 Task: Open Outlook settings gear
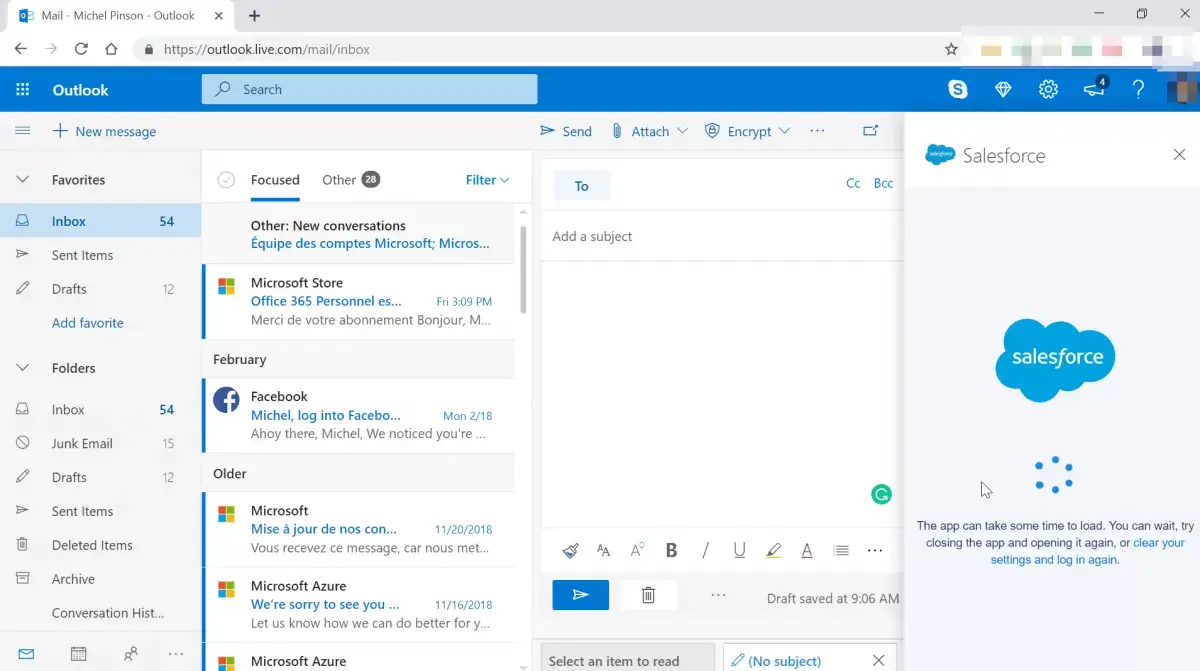coord(1048,90)
